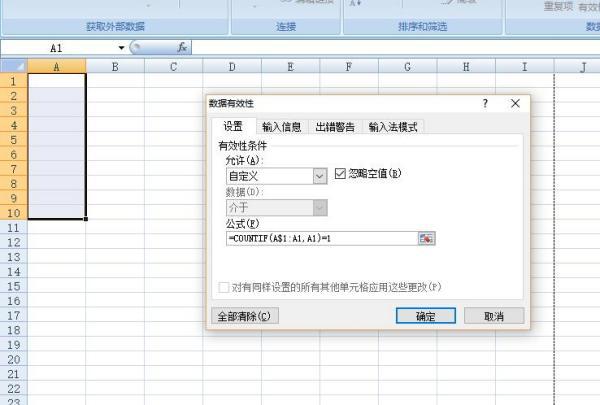The width and height of the screenshot is (600, 405).
Task: Toggle the 忽略空值 checkbox
Action: click(340, 174)
